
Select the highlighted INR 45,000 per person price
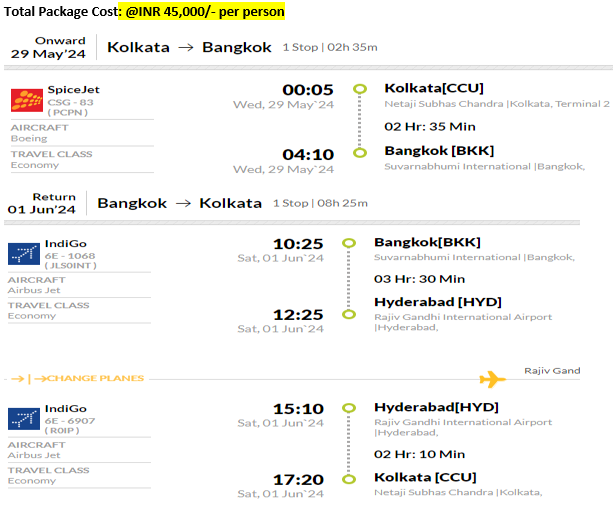[x=202, y=11]
